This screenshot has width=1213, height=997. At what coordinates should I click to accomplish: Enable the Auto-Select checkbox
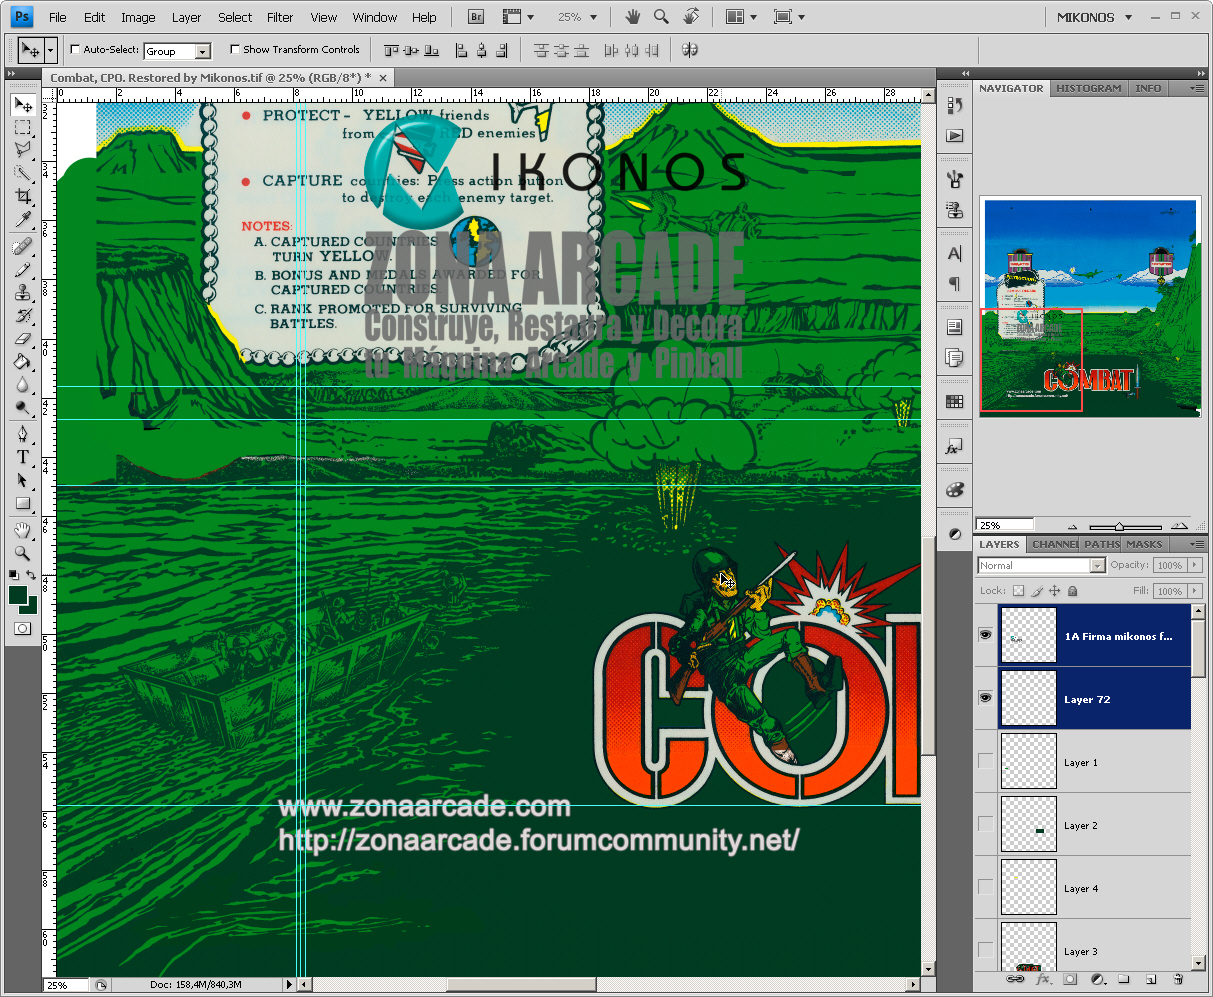pos(75,49)
